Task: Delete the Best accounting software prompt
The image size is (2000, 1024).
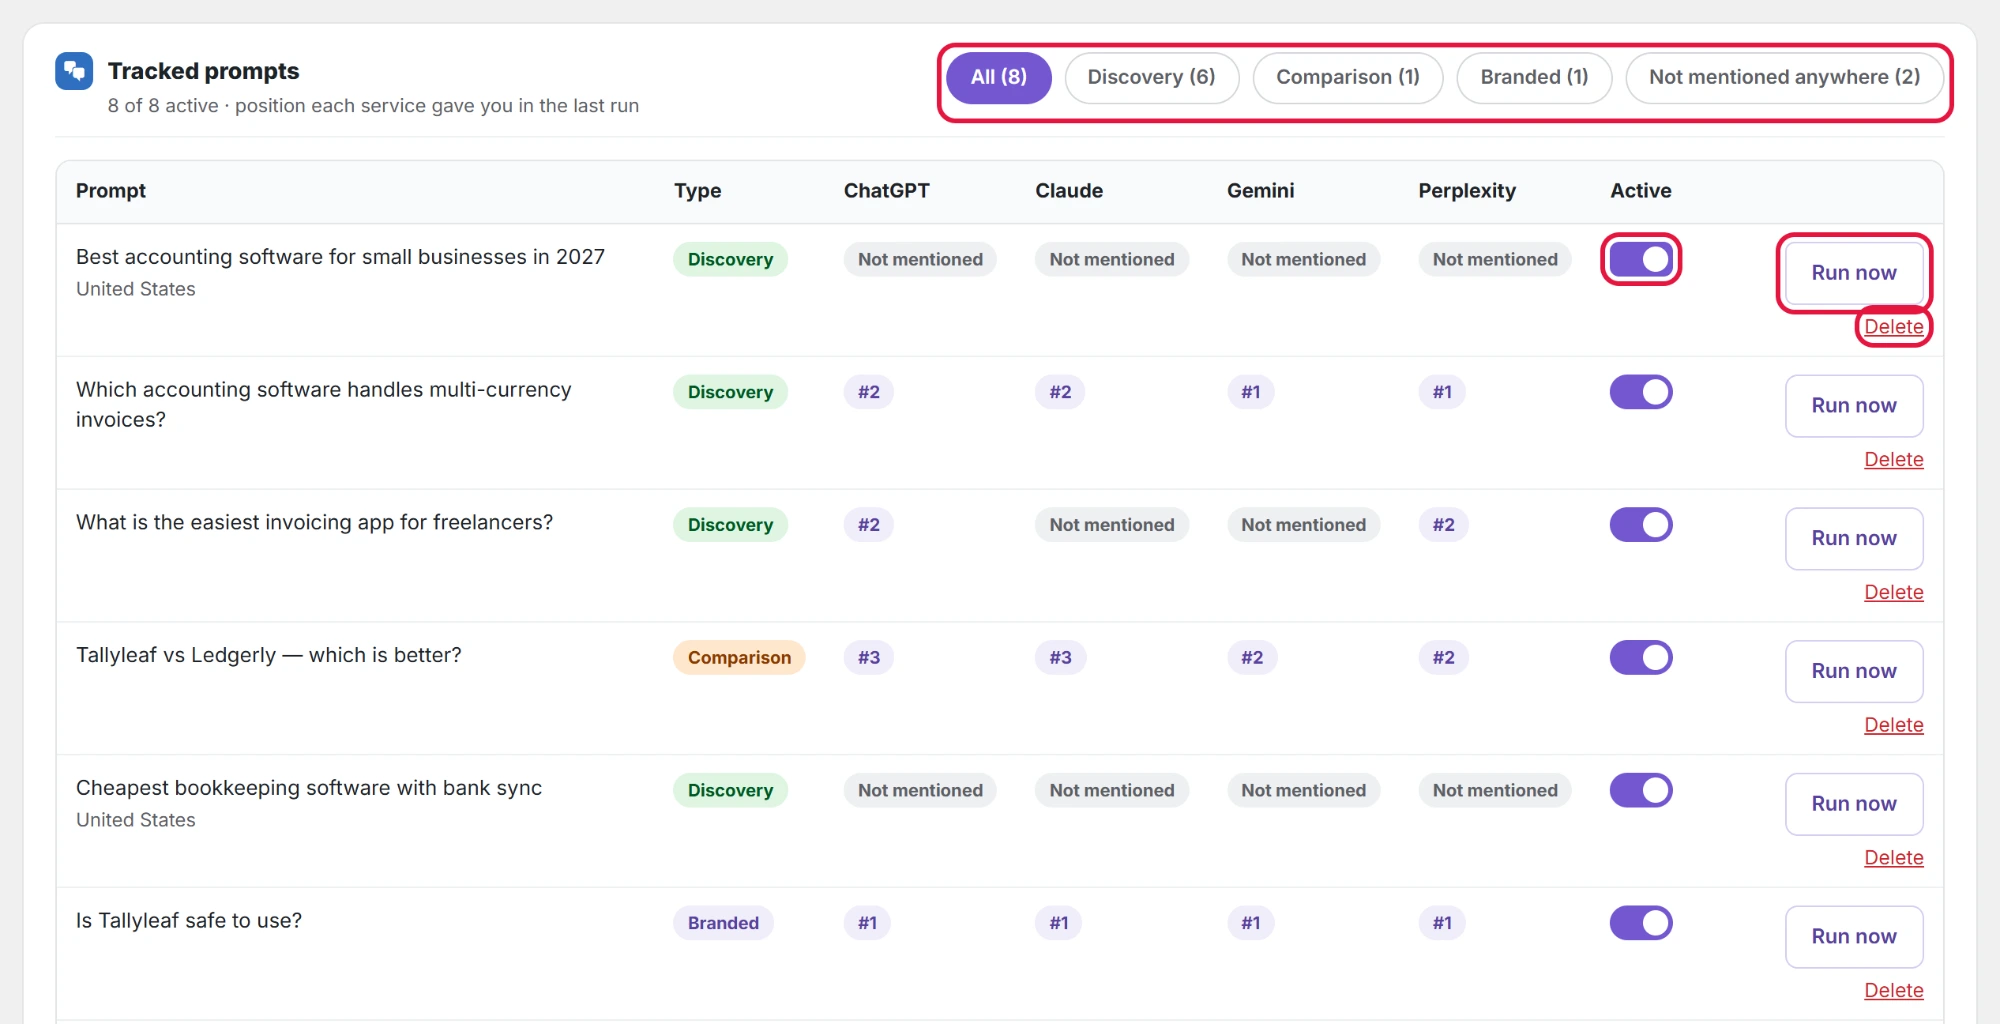Action: [1893, 327]
